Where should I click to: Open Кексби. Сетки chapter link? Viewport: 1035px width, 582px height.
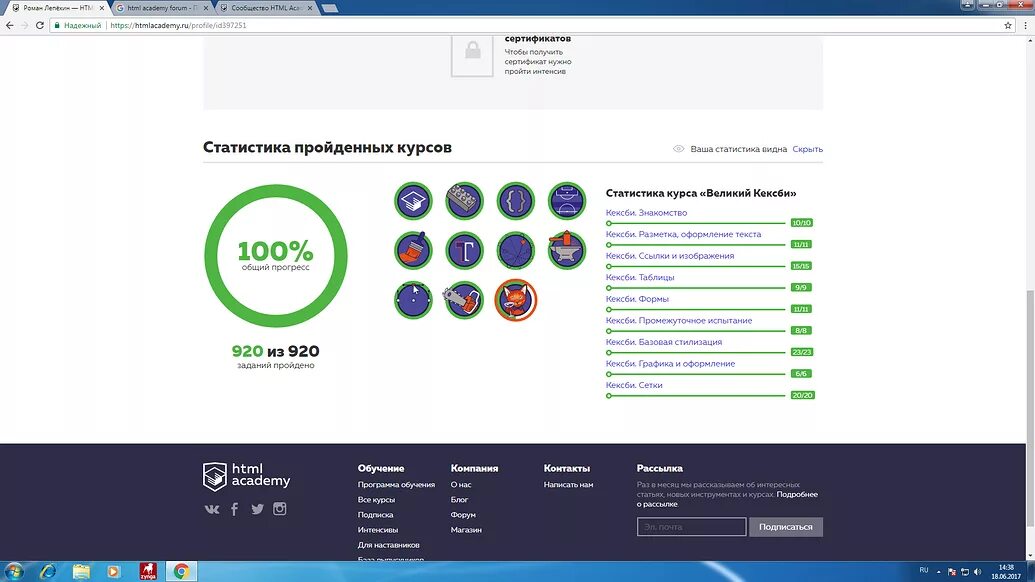634,385
